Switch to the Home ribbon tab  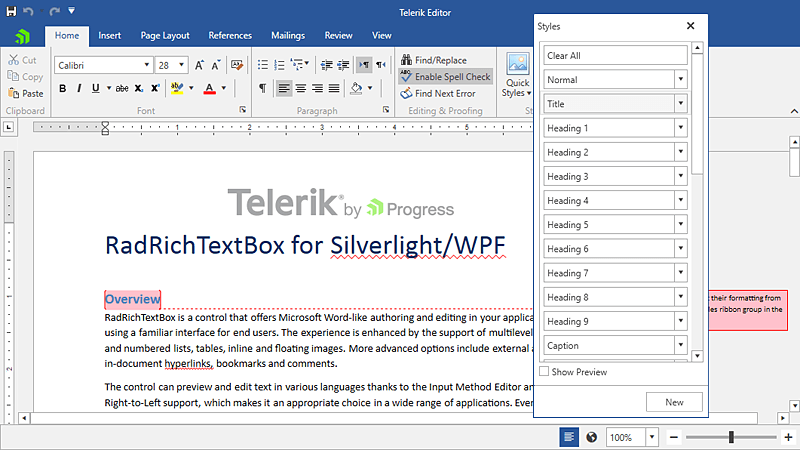[67, 36]
